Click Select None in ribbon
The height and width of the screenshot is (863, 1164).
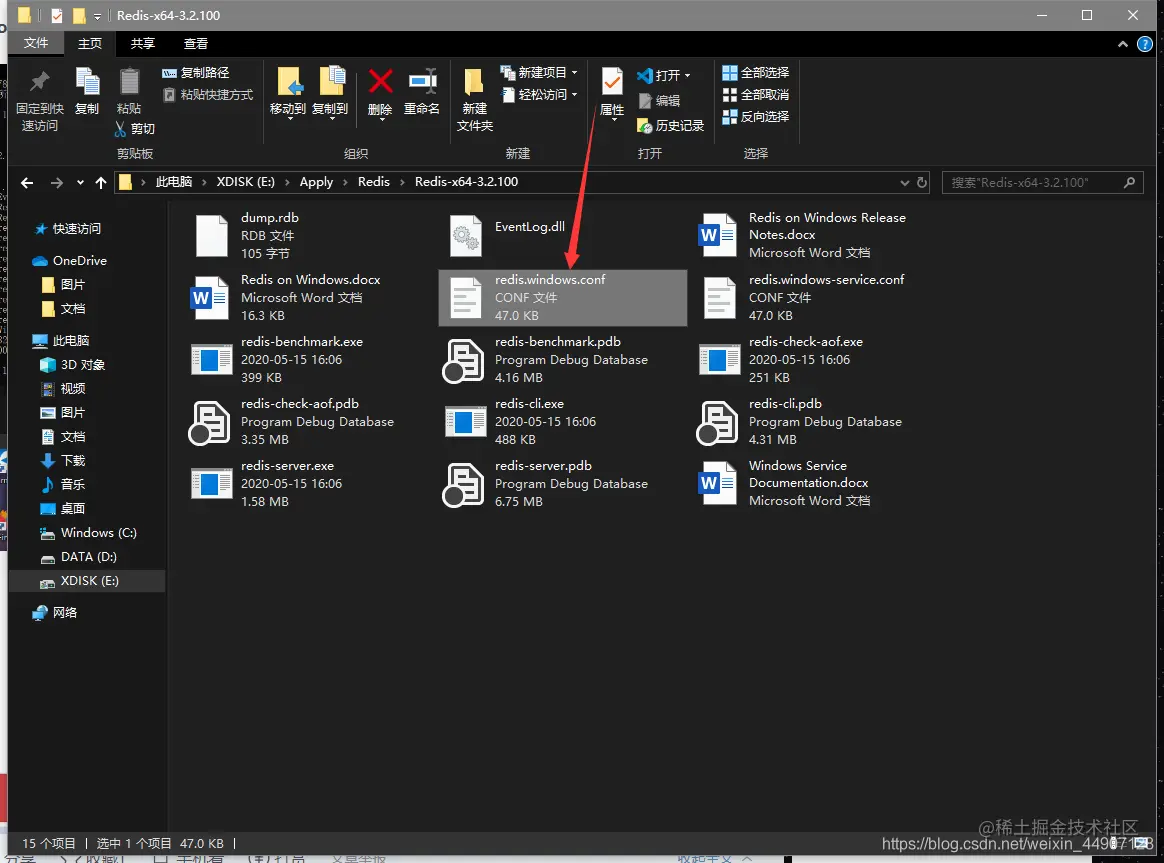[x=756, y=95]
